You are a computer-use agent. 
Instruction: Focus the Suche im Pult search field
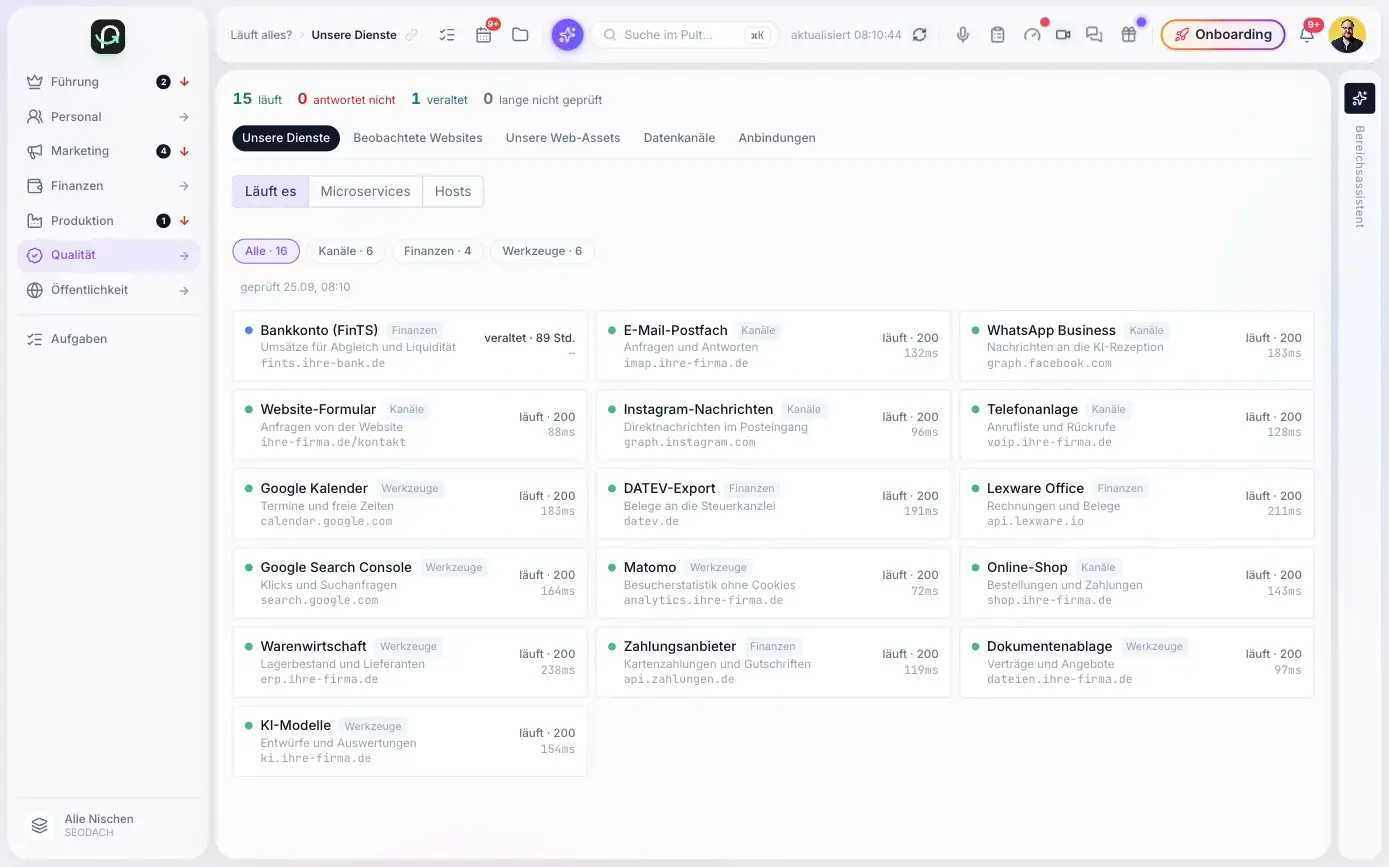[x=683, y=35]
